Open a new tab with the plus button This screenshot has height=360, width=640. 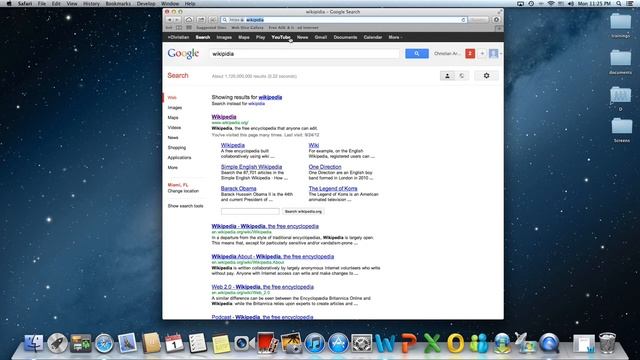coord(499,28)
